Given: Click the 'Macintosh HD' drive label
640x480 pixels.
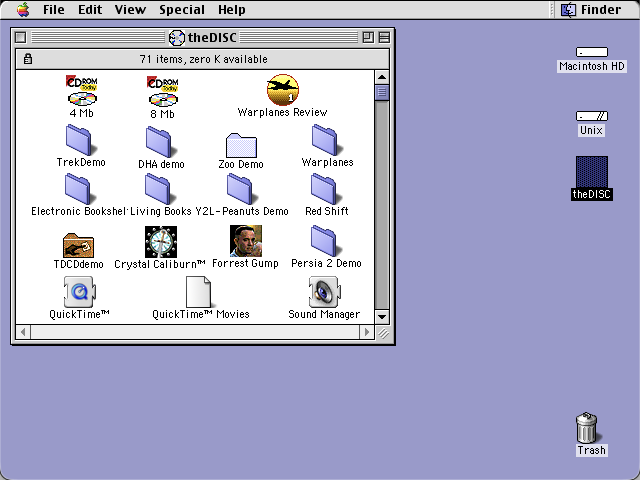Looking at the screenshot, I should point(592,66).
